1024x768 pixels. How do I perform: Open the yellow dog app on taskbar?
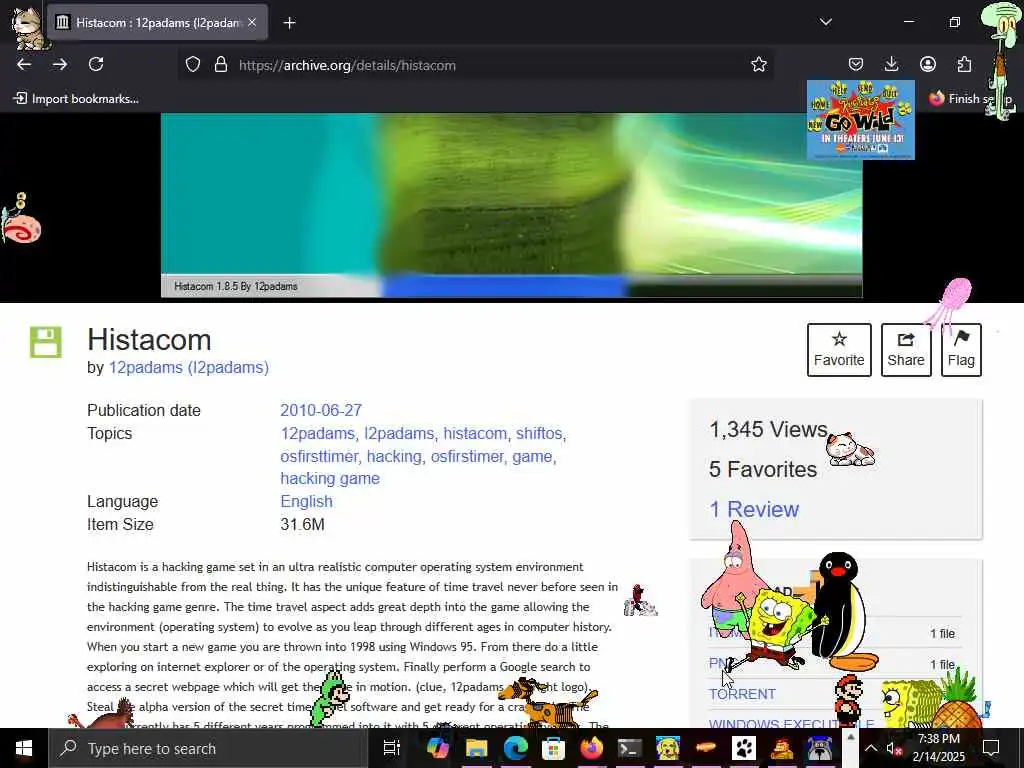point(668,748)
